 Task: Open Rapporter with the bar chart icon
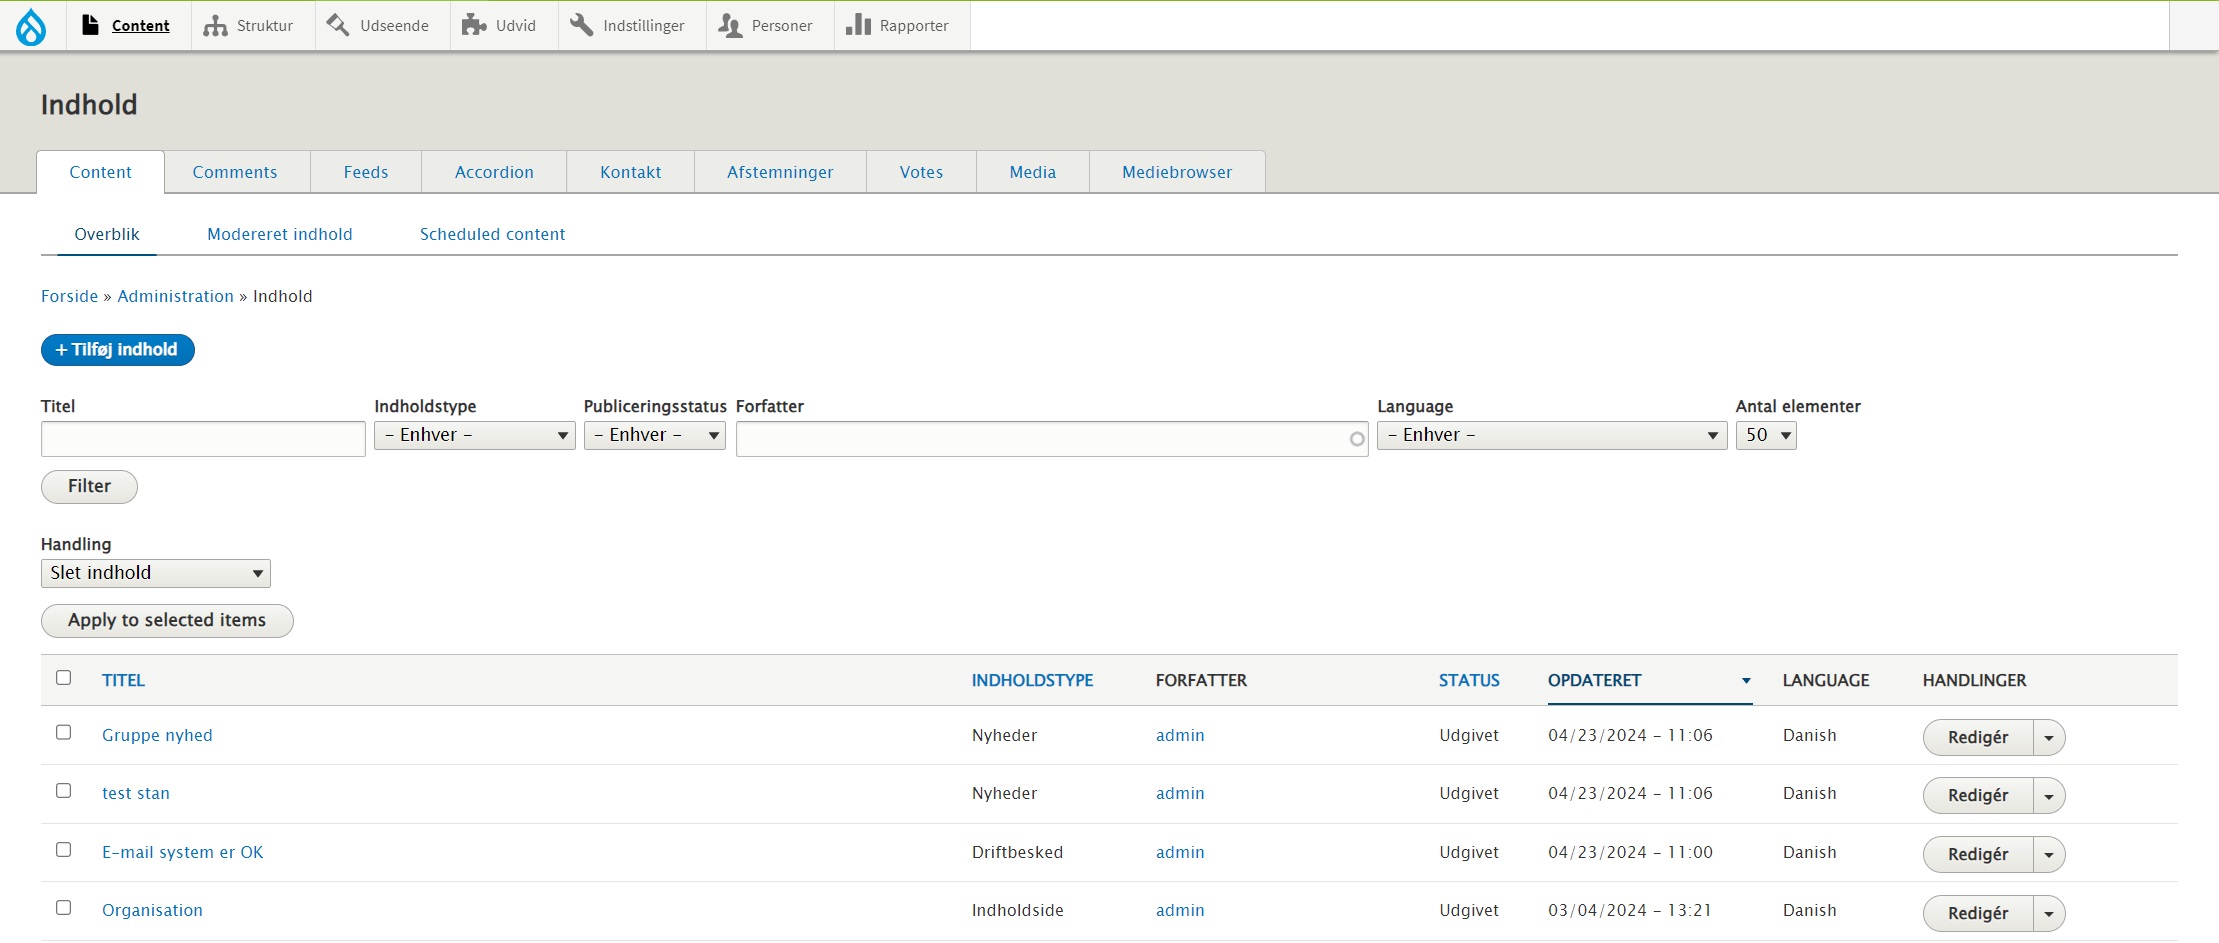click(x=857, y=26)
